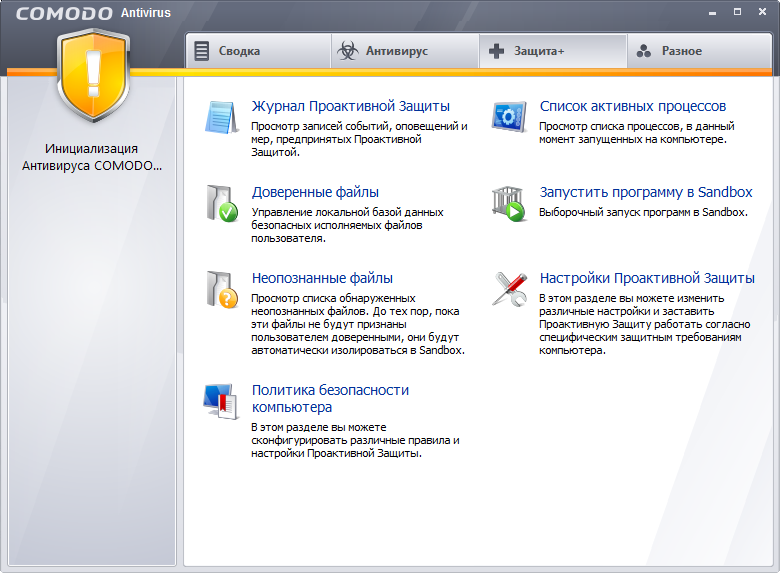Click description starting 'Просмотр записей событий'
Image resolution: width=780 pixels, height=573 pixels.
(359, 139)
